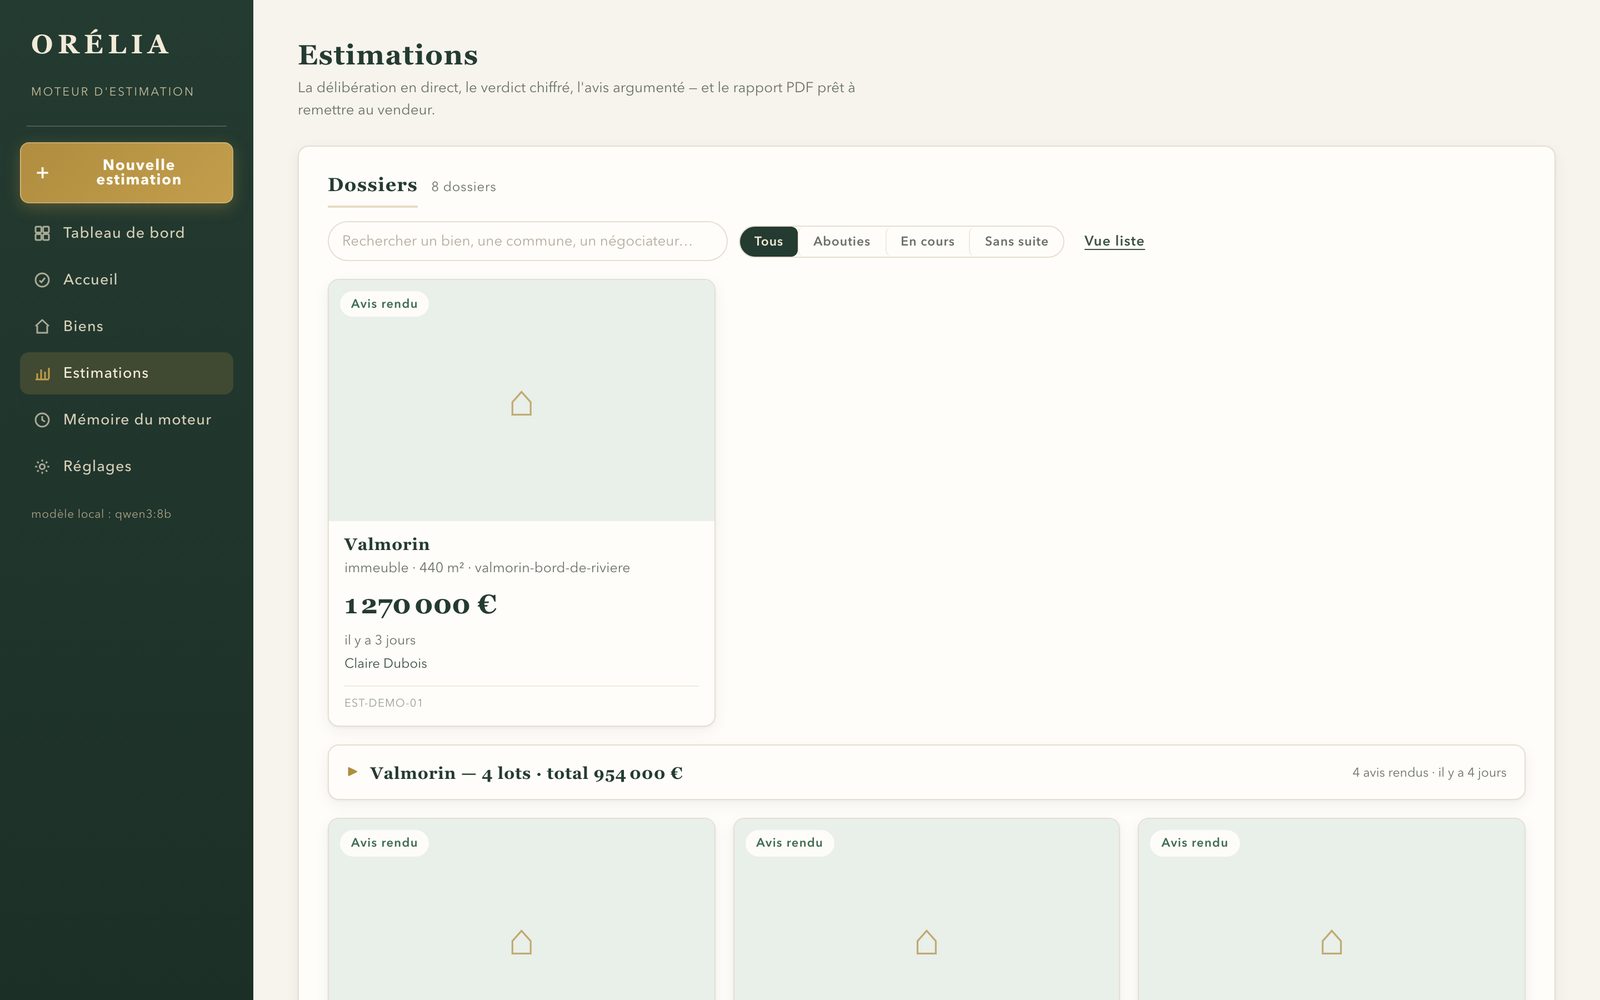Click 'modèle local : qwen3:8b' label
Screen dimensions: 1600x1000
tap(101, 514)
